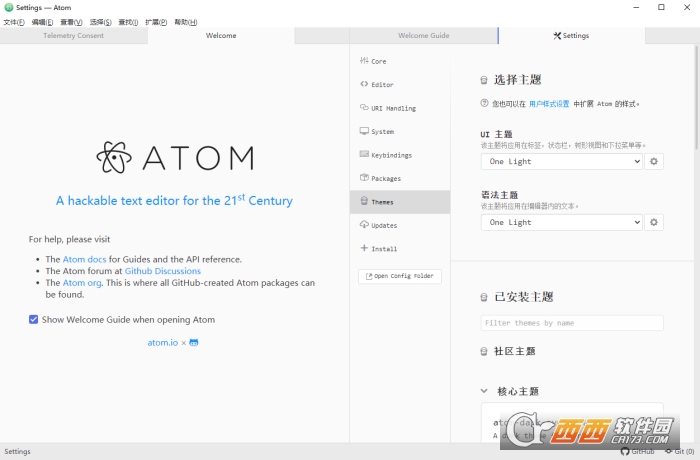
Task: Open the atom.io link
Action: tap(162, 343)
